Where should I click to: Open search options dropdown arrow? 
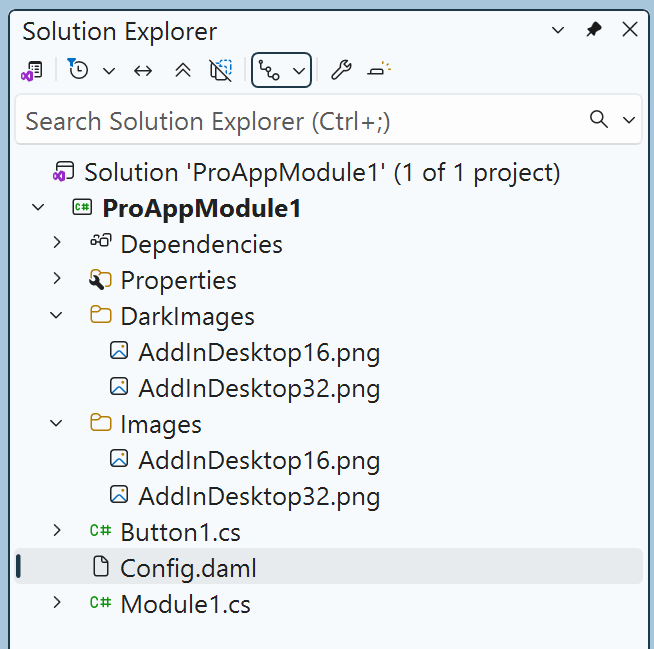(629, 120)
